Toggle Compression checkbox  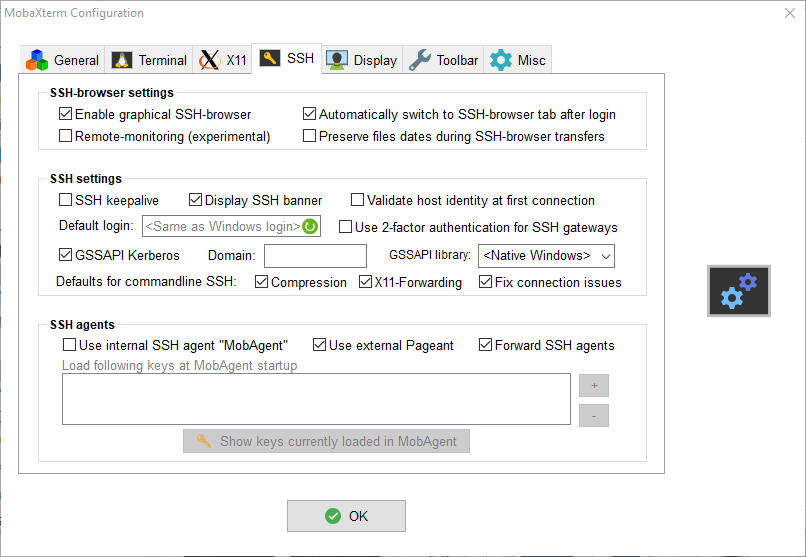(261, 282)
